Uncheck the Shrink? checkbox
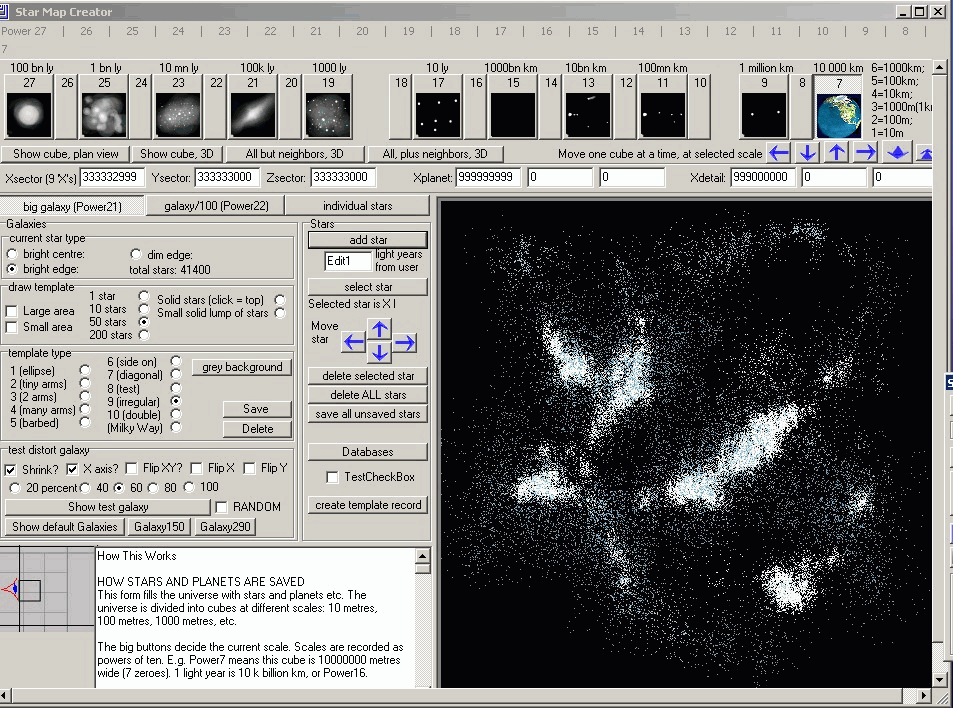The height and width of the screenshot is (708, 953). tap(11, 469)
